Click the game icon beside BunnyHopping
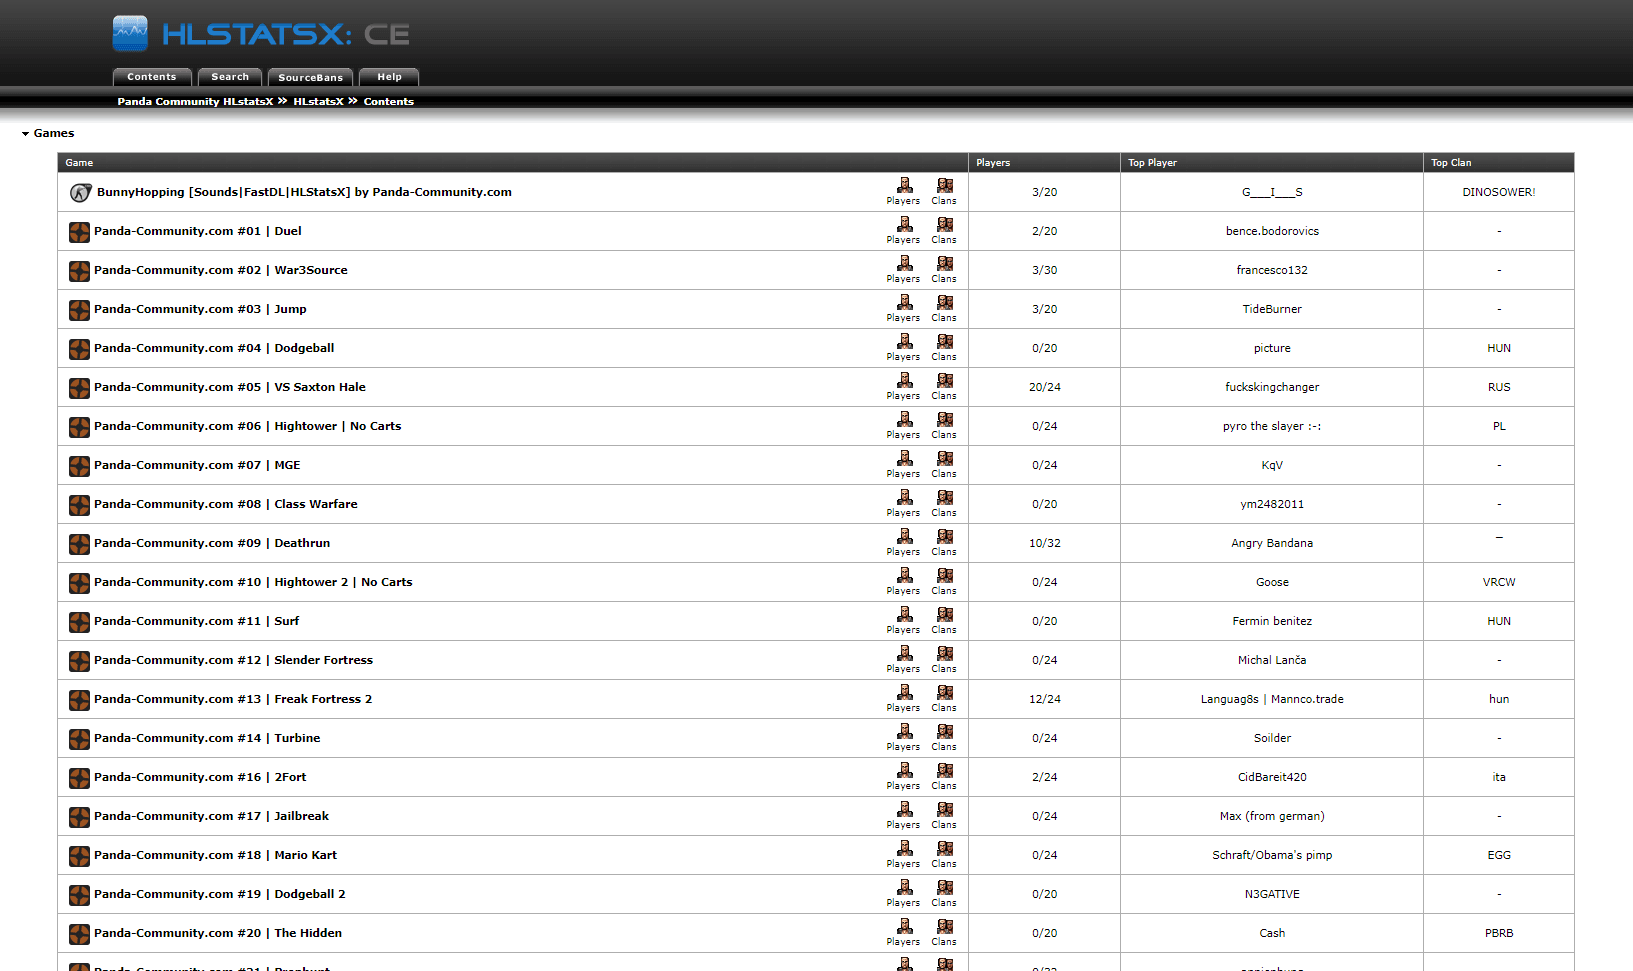The width and height of the screenshot is (1633, 971). [x=80, y=193]
